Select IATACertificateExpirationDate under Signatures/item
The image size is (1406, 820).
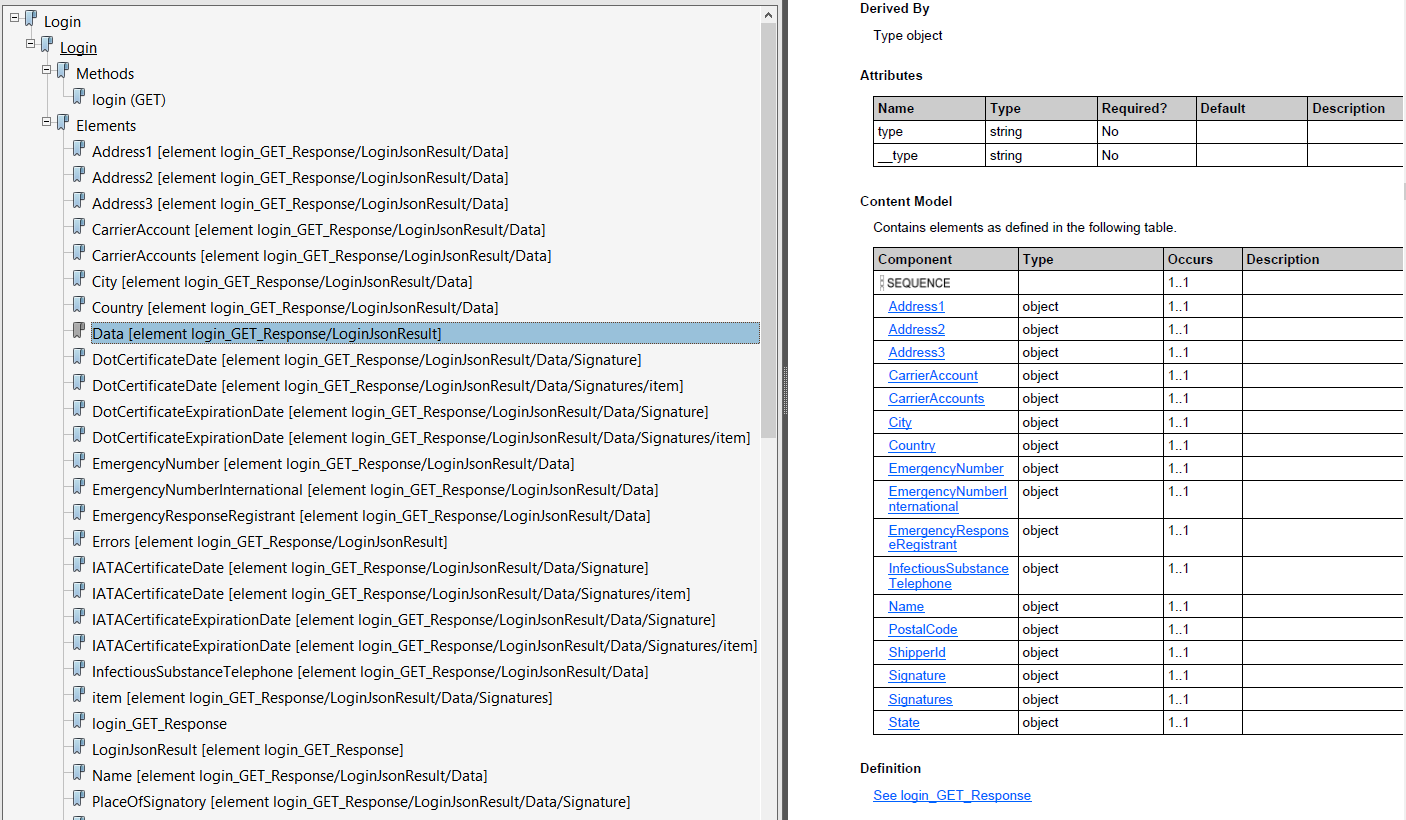(x=425, y=646)
